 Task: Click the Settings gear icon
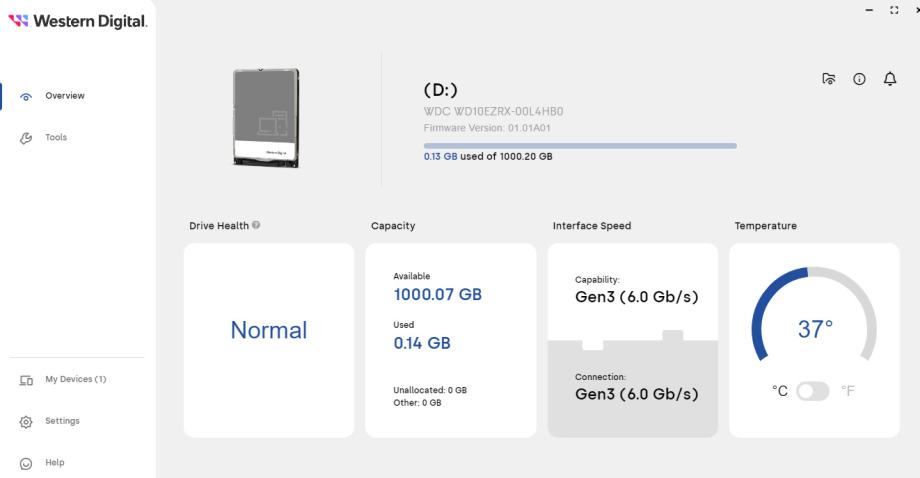coord(26,422)
